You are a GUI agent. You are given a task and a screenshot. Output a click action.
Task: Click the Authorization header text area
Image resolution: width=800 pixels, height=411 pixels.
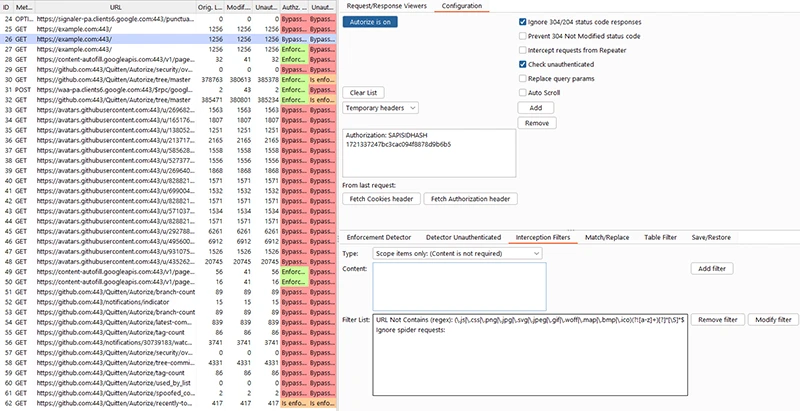click(429, 153)
